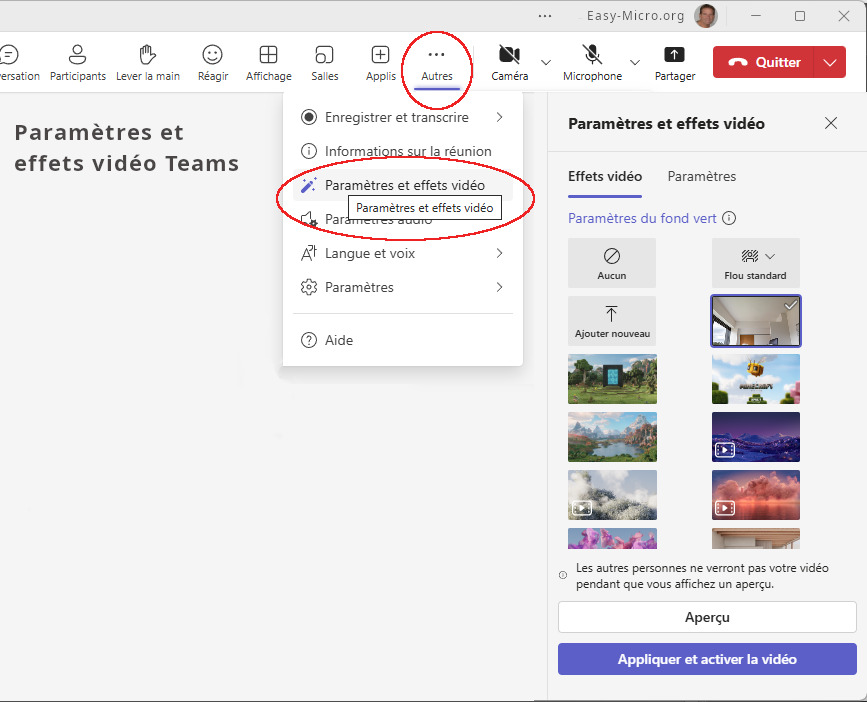
Task: Choose the white clouds animated background
Action: click(x=612, y=495)
